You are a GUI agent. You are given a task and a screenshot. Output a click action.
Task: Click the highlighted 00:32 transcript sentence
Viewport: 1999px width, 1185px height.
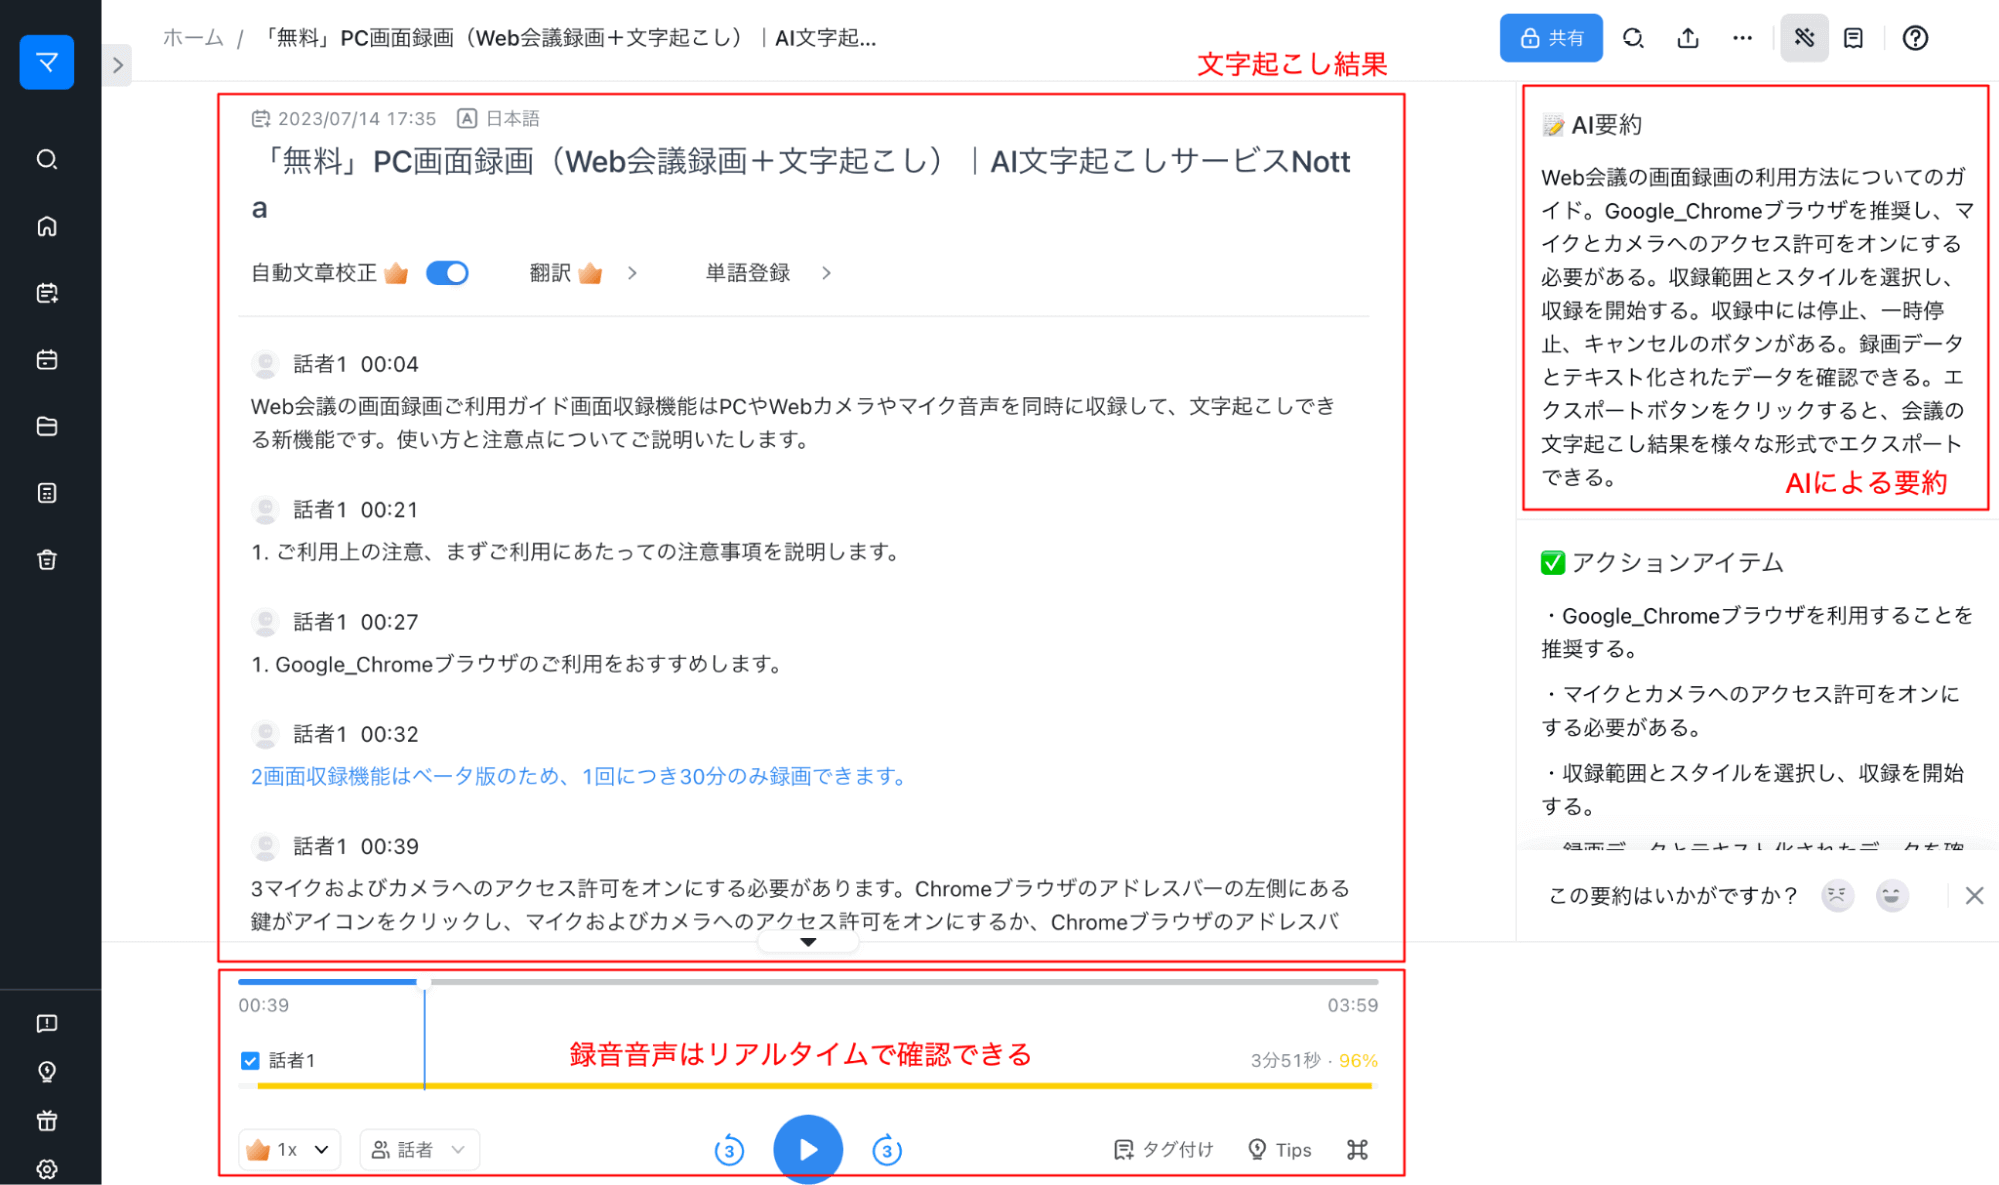(578, 776)
